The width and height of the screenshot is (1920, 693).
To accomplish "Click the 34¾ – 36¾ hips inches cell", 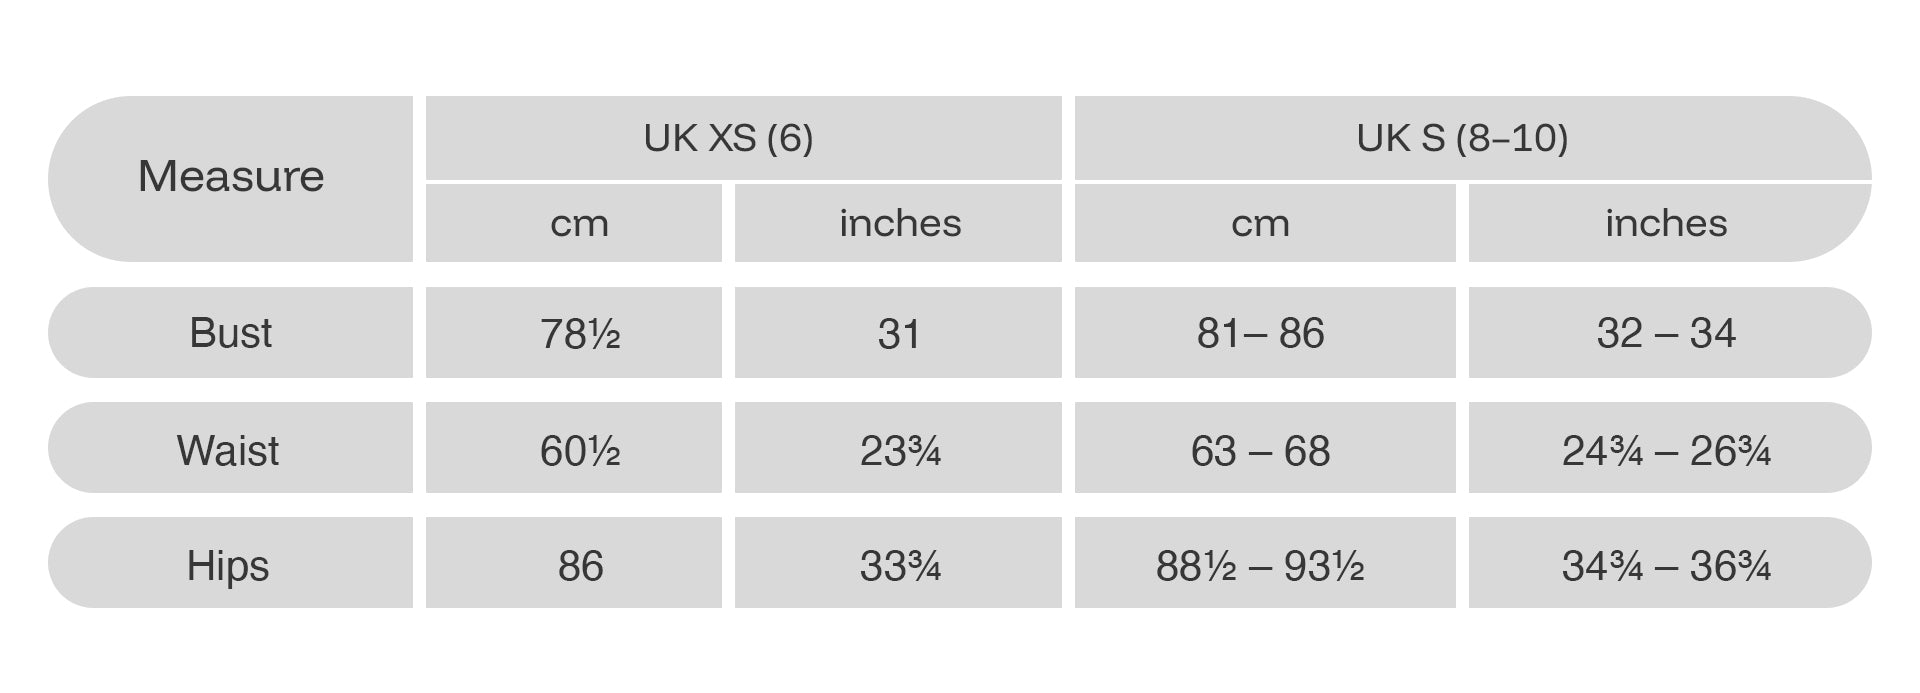I will (1666, 565).
